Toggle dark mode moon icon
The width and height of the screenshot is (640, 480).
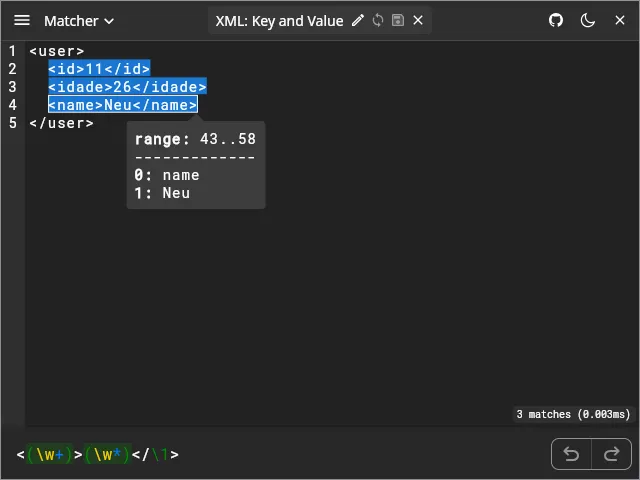pyautogui.click(x=587, y=20)
